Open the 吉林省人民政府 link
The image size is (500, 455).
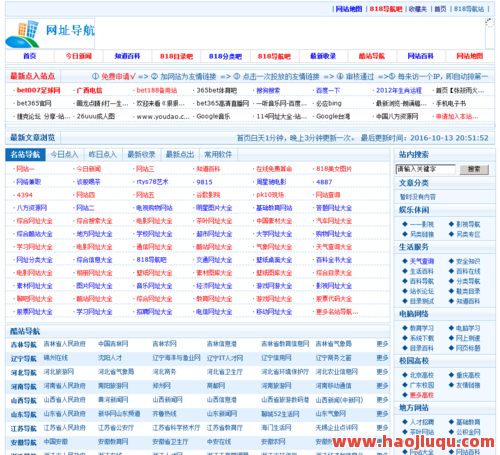coord(64,344)
